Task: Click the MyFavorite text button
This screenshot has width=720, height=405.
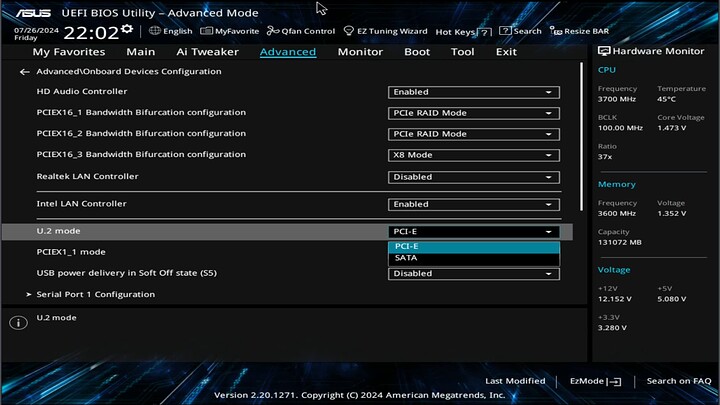Action: pyautogui.click(x=237, y=31)
